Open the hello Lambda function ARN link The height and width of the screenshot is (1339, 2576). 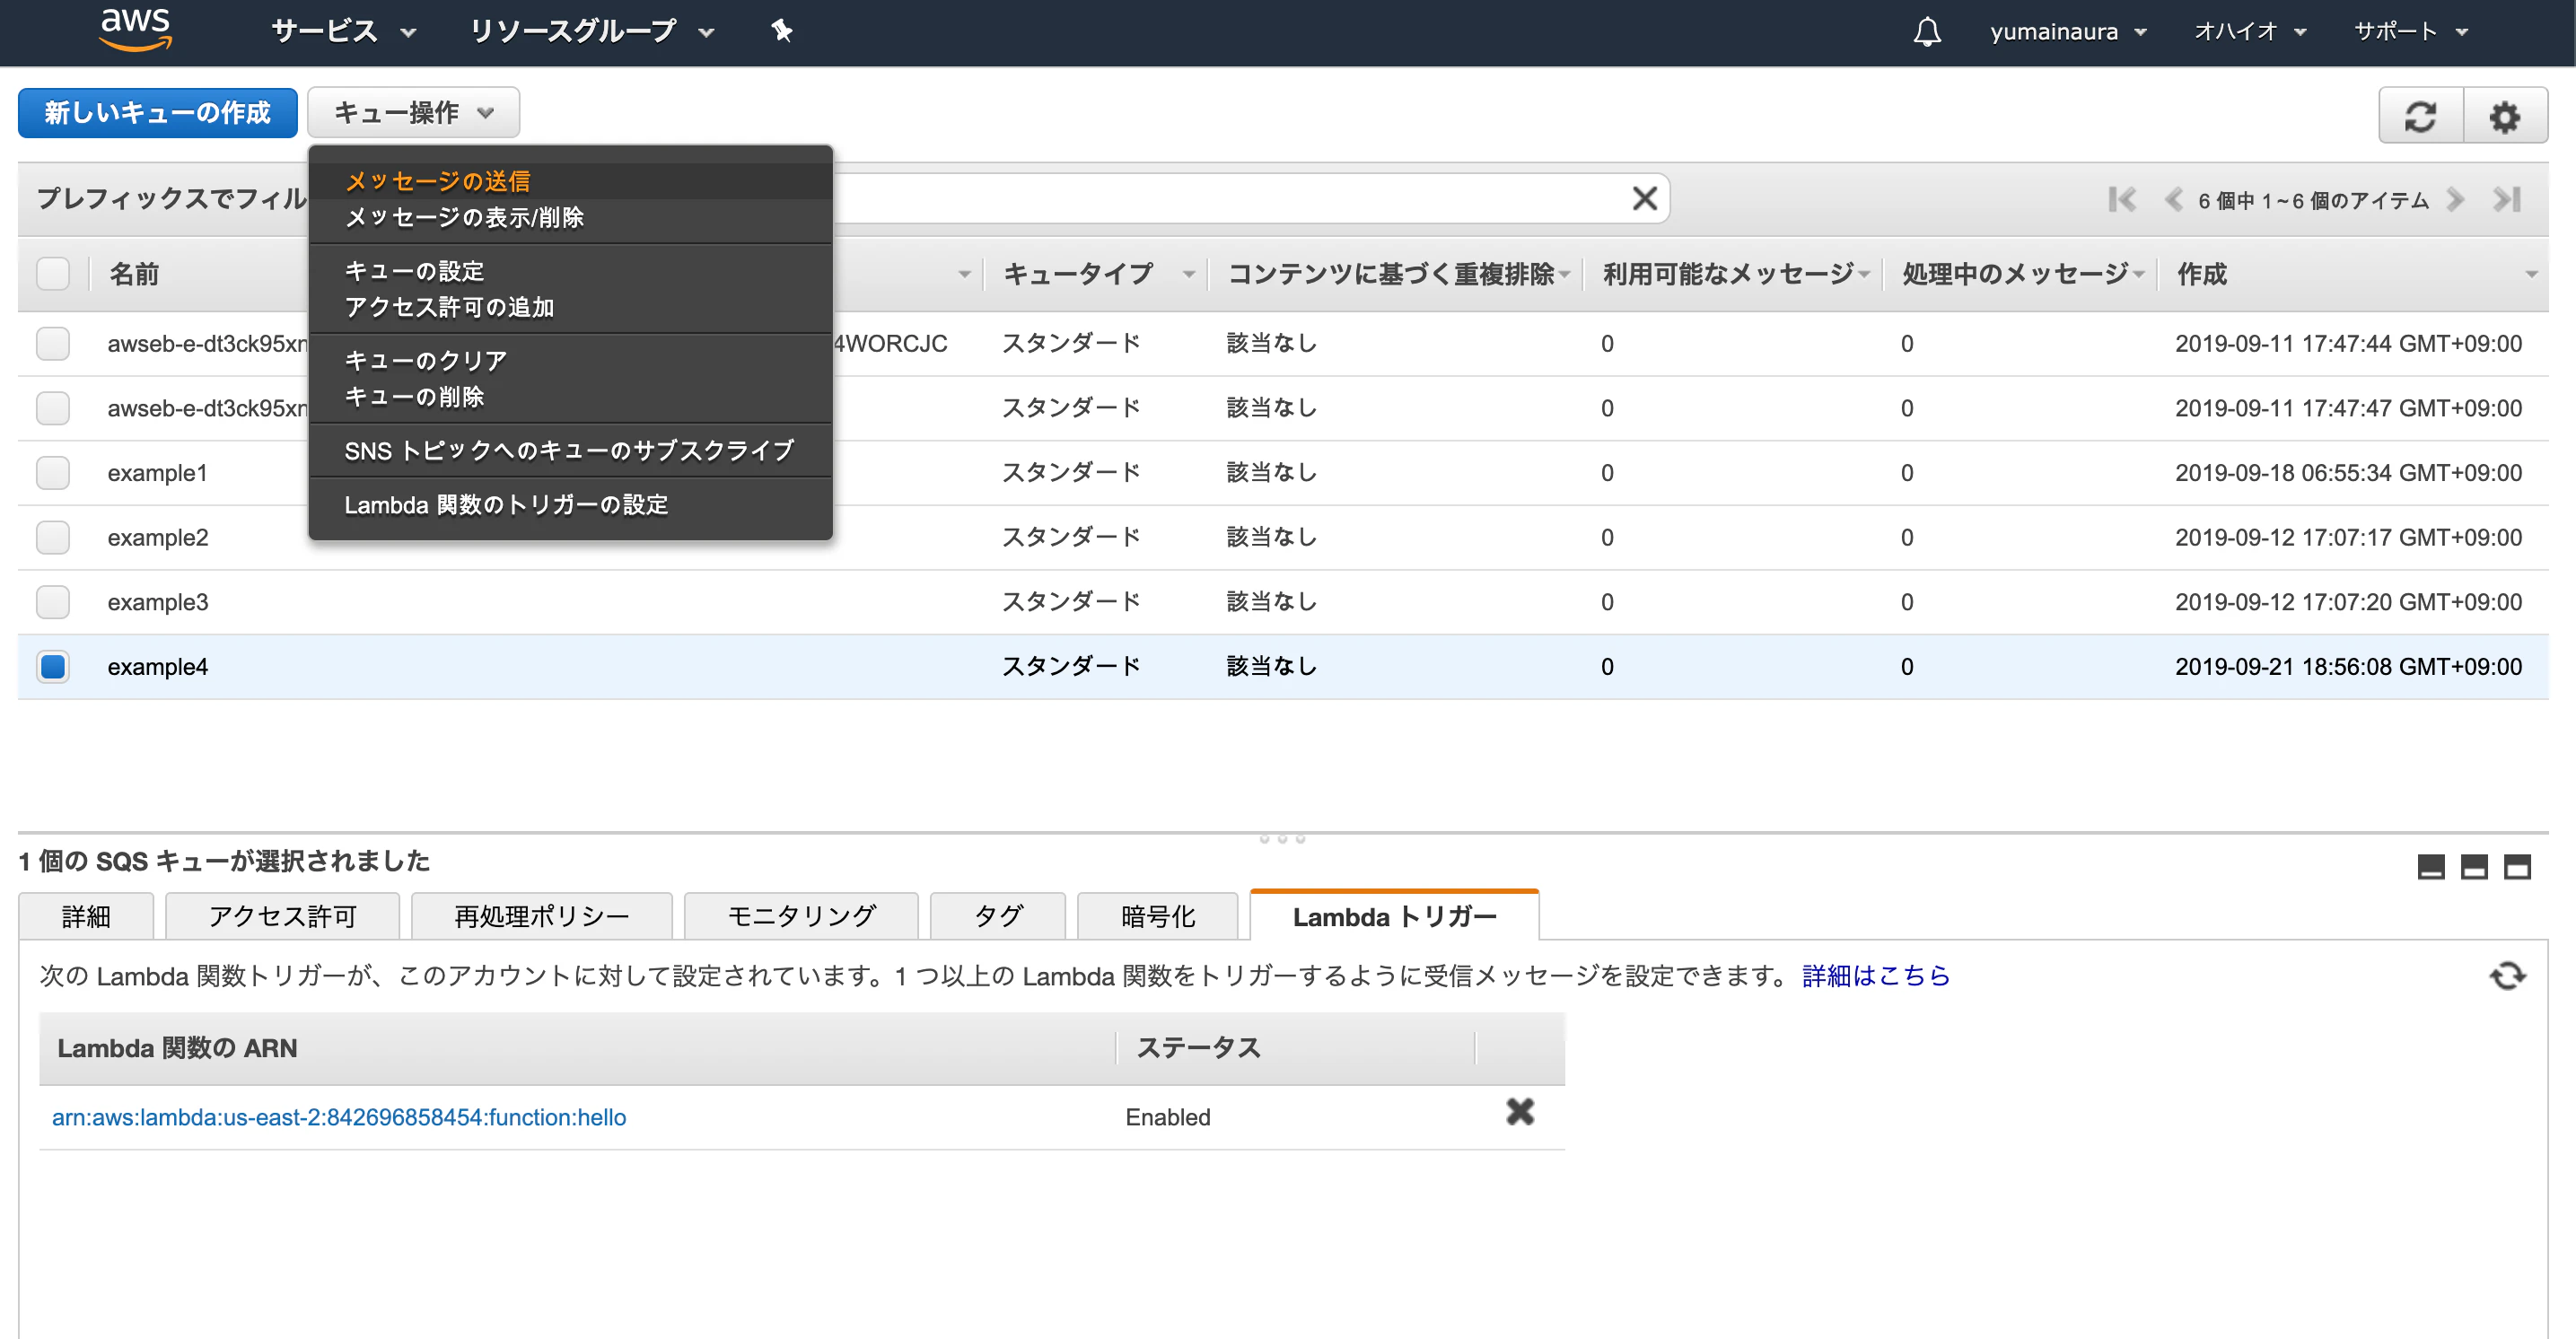(339, 1117)
